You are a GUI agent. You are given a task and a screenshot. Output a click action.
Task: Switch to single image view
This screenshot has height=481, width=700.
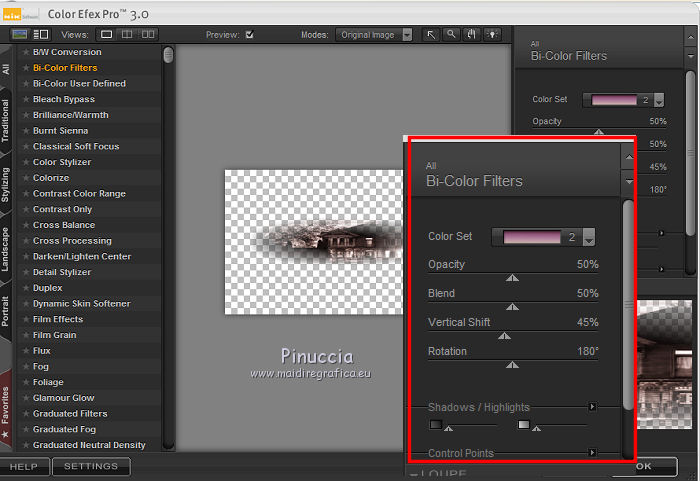[106, 34]
